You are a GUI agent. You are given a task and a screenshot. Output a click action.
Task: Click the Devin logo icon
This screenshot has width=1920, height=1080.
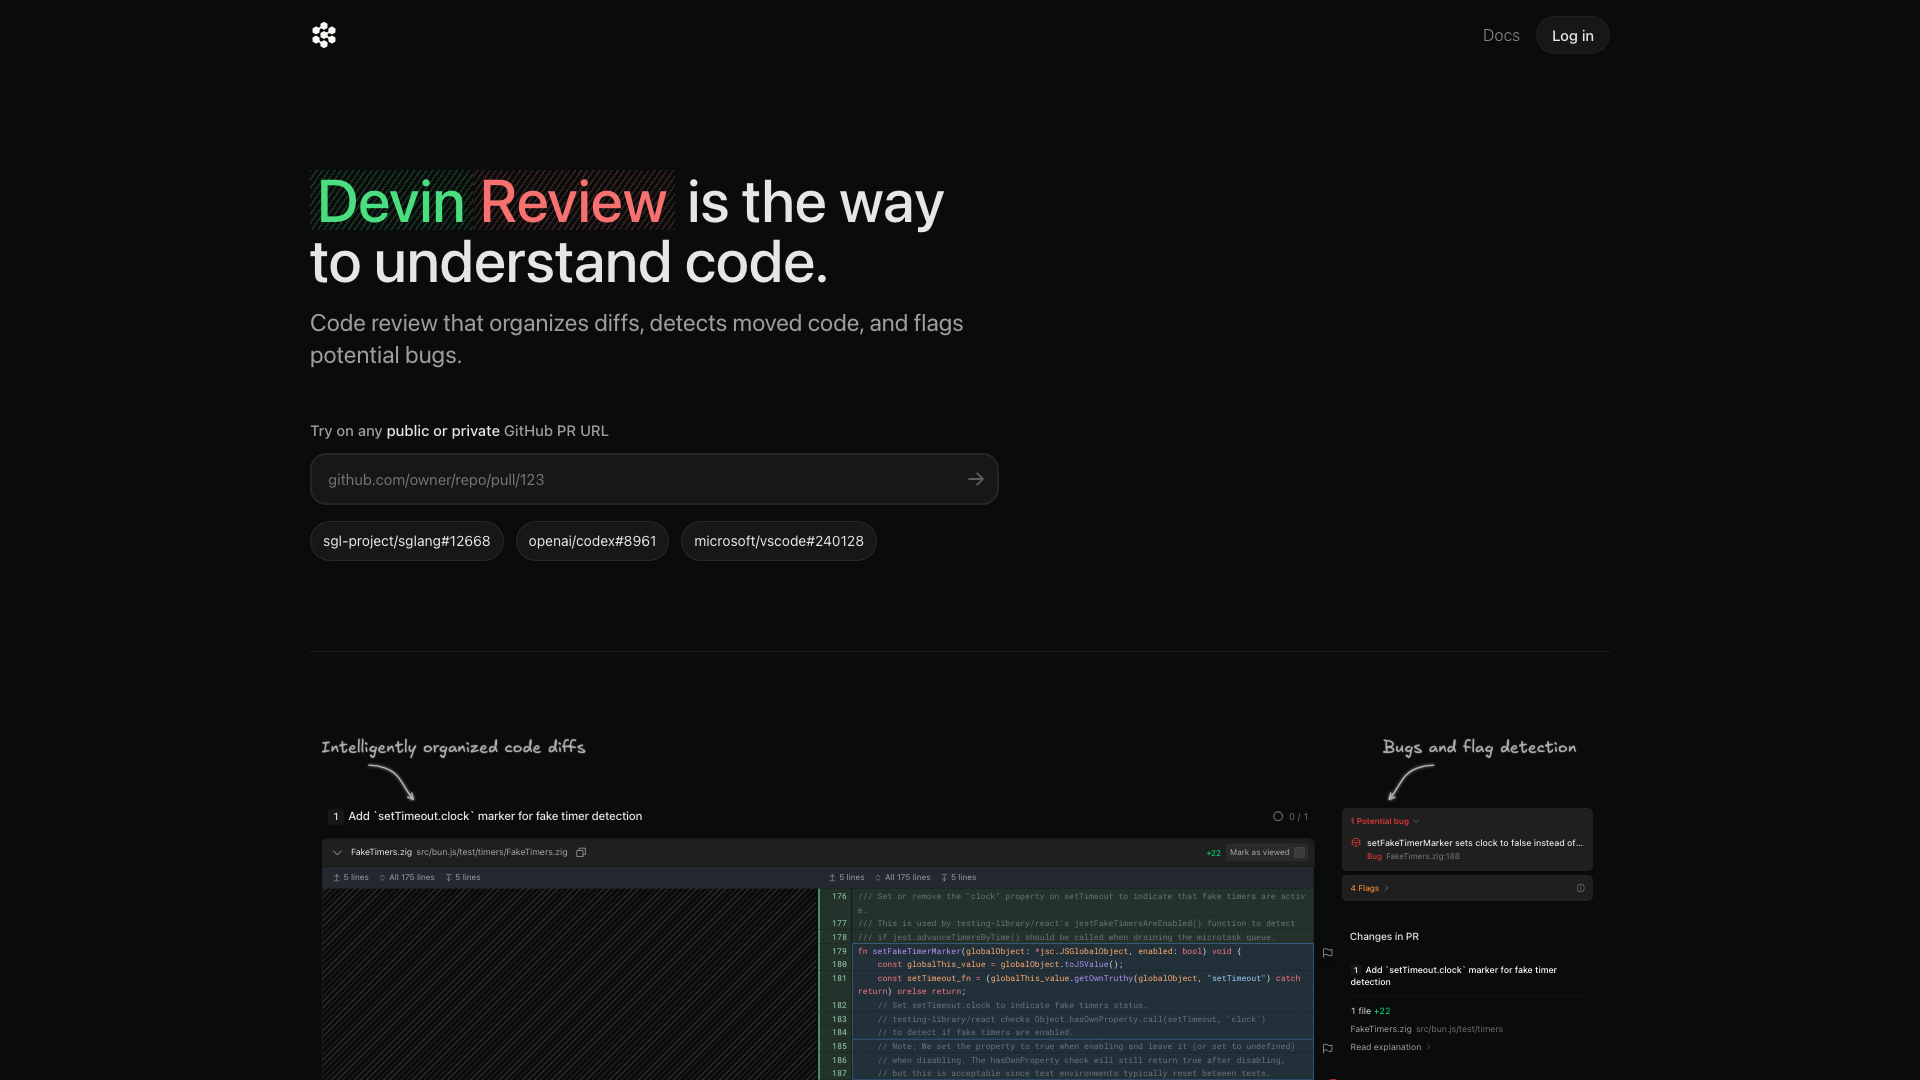pos(323,36)
